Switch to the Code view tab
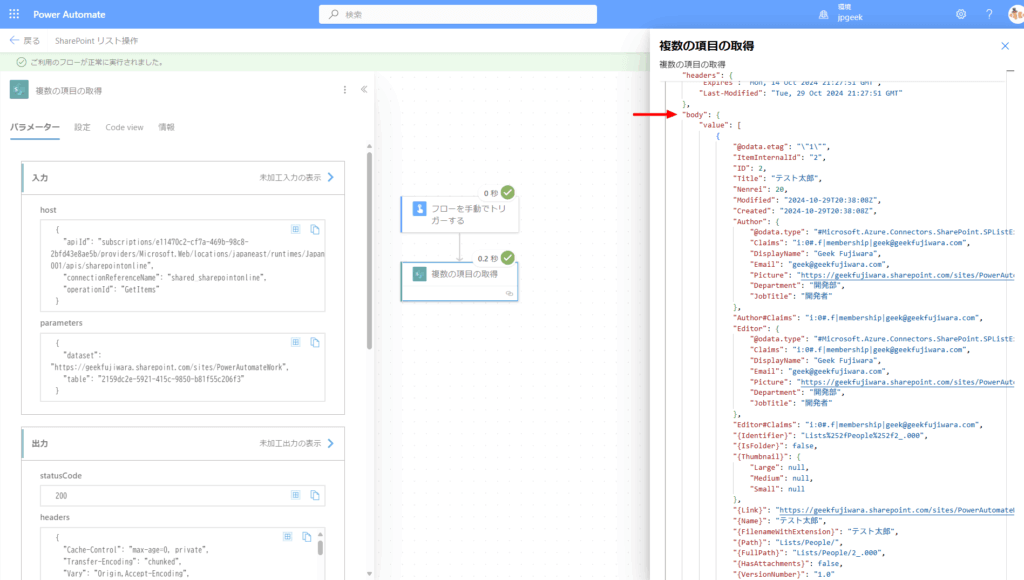Viewport: 1024px width, 580px height. pyautogui.click(x=124, y=127)
